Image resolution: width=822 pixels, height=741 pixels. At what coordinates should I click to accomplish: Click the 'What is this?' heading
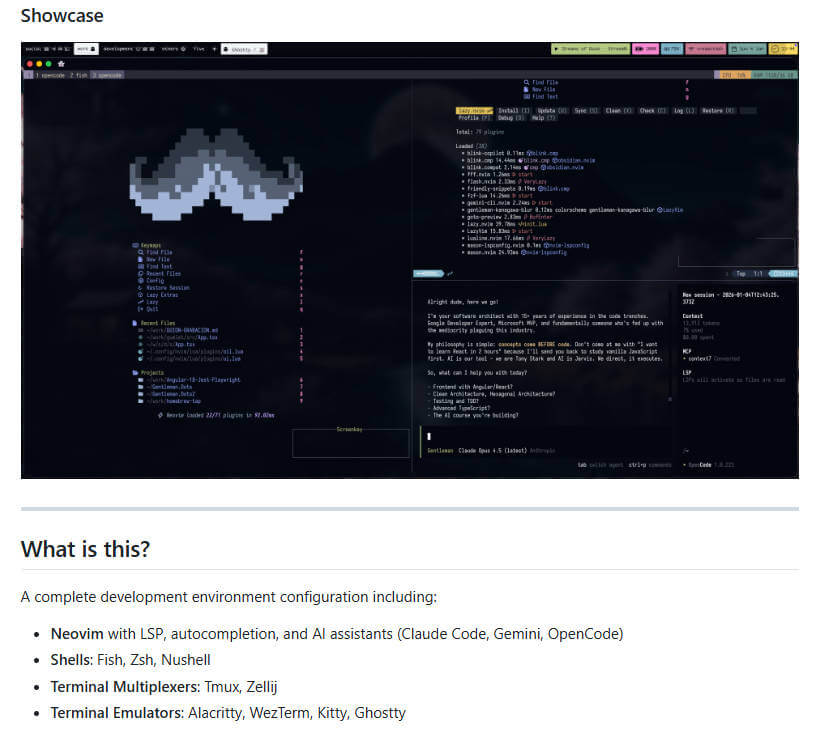85,549
